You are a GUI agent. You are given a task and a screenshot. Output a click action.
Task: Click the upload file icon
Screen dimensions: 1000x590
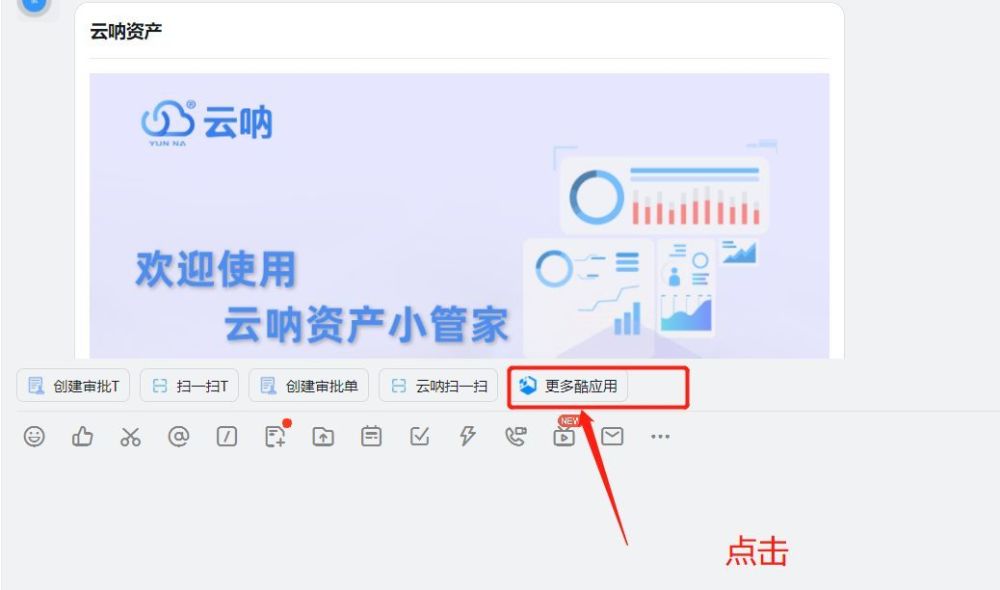coord(323,437)
